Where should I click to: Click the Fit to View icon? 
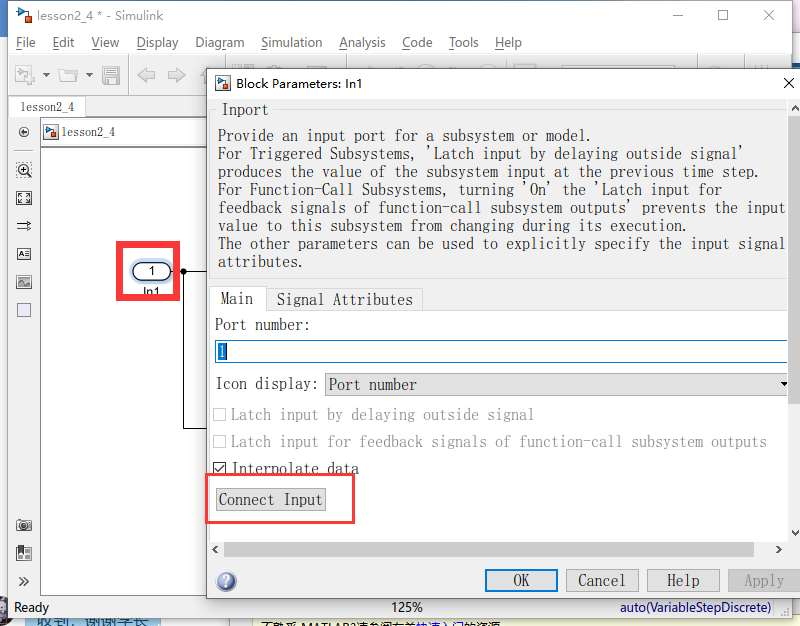23,197
